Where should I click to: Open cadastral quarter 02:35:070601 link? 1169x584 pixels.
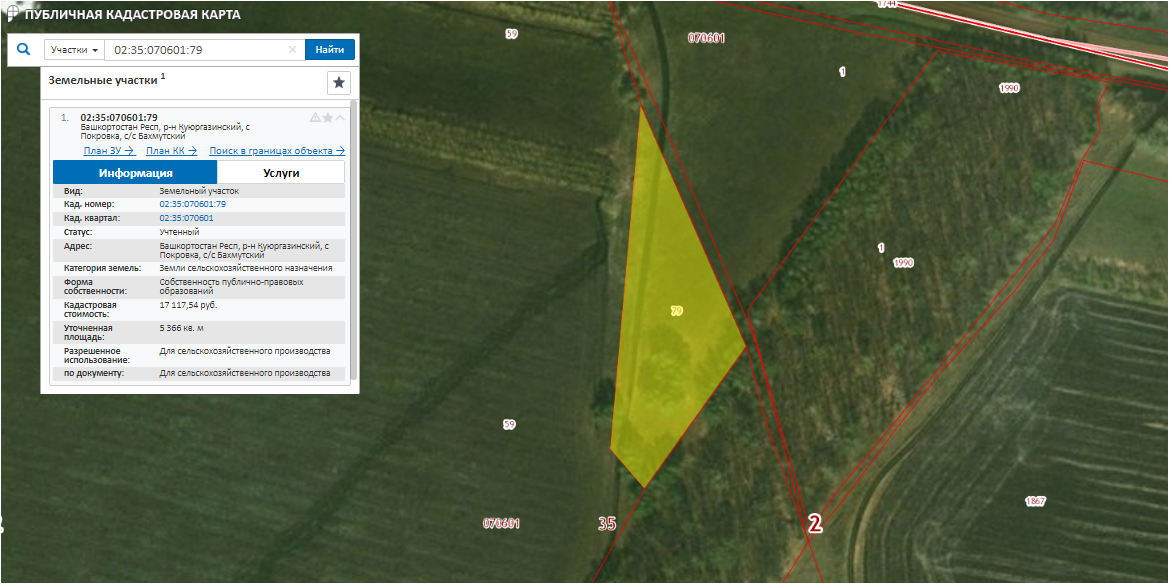186,217
